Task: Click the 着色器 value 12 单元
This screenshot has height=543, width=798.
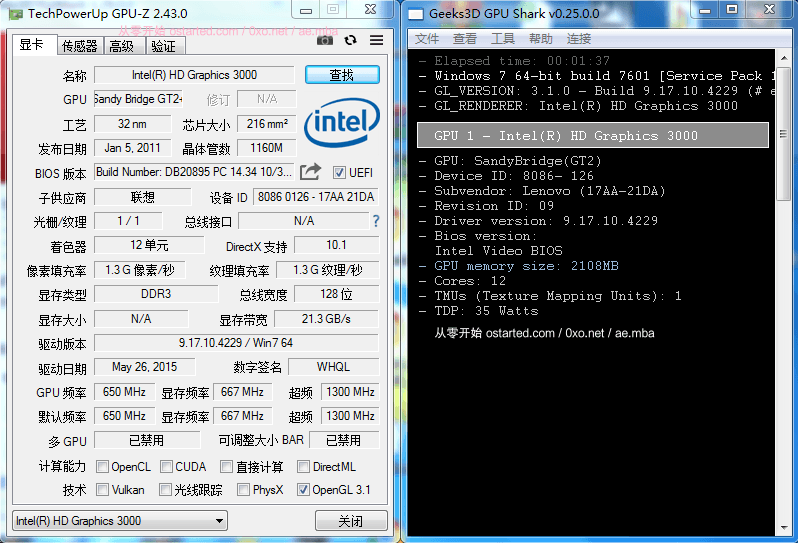Action: [149, 245]
